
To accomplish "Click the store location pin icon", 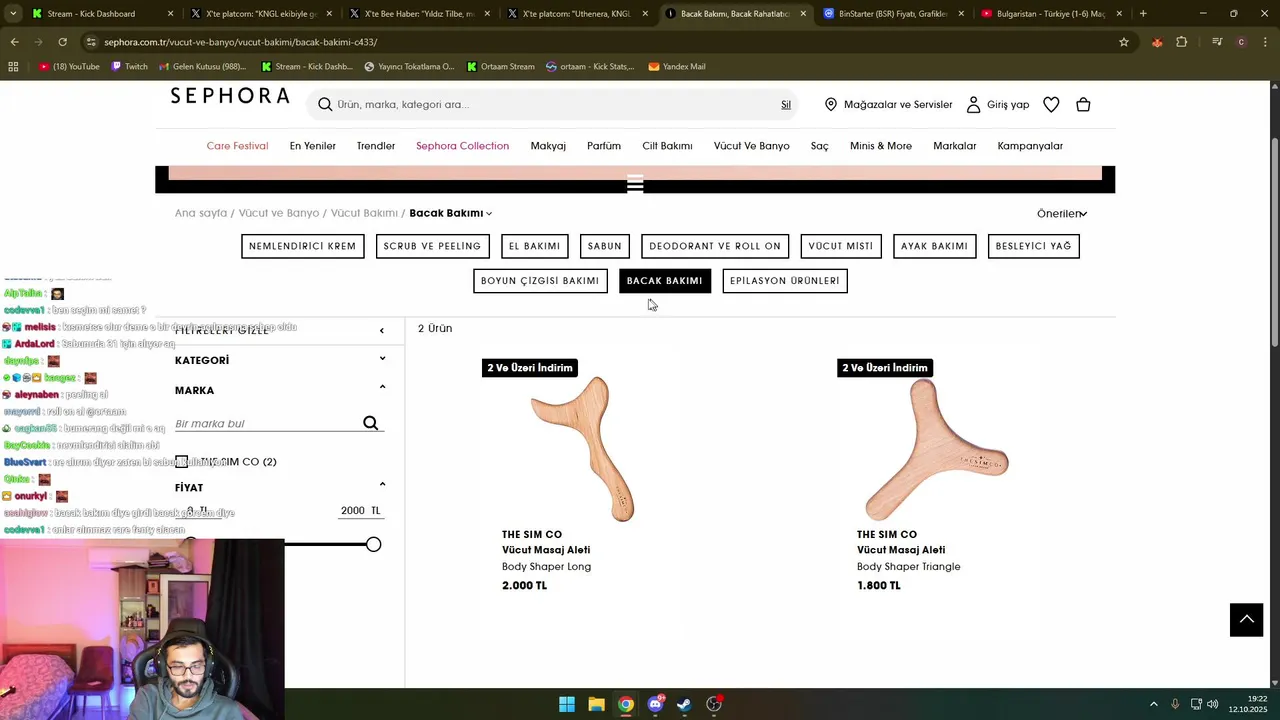I will tap(831, 104).
